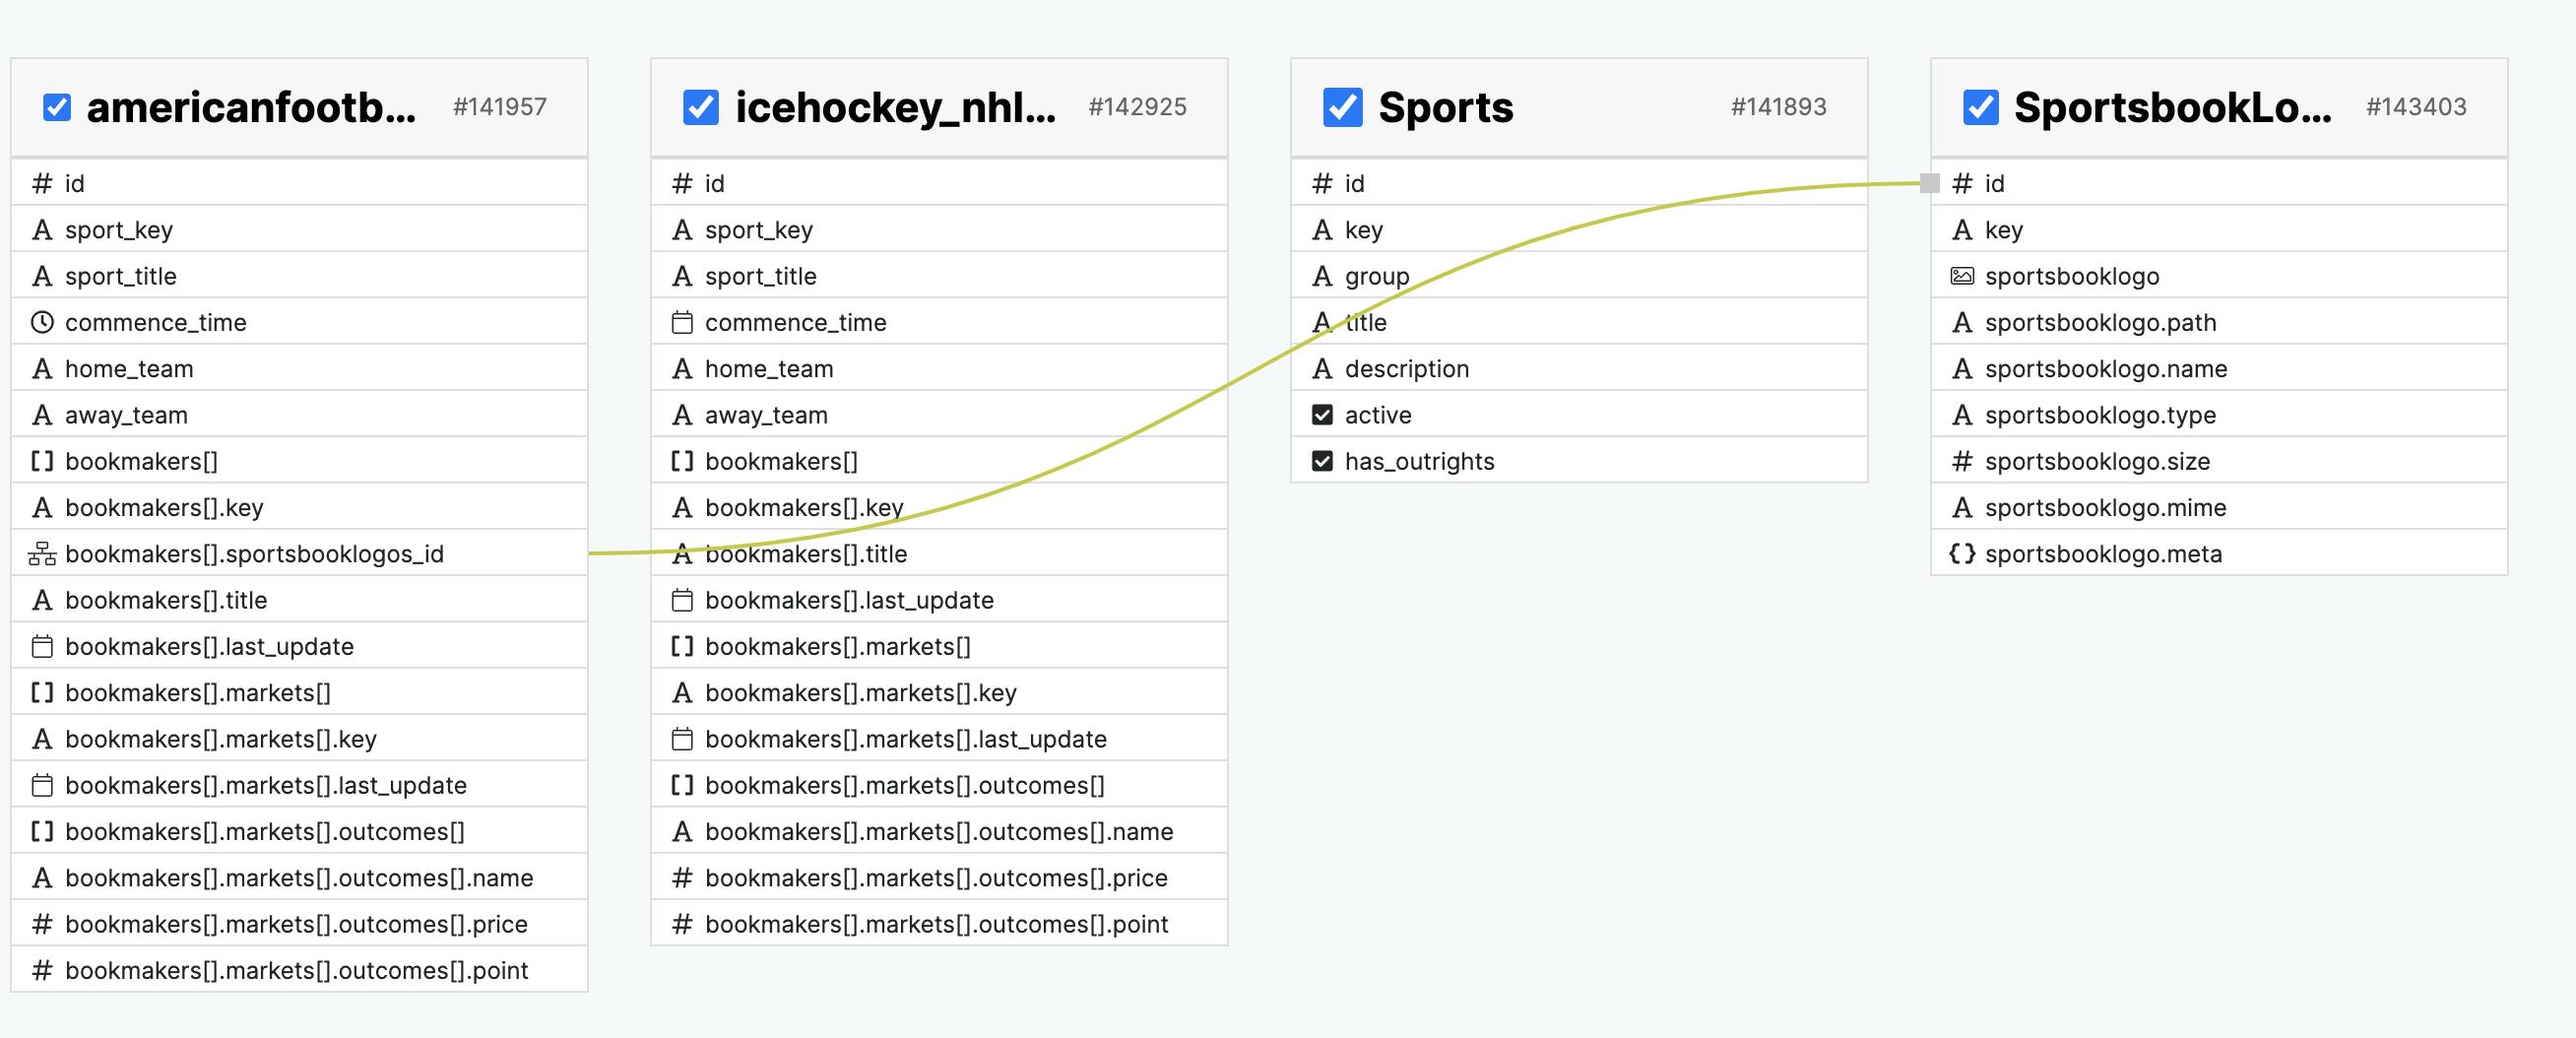Select home_team field in icehockey_nhl table
2576x1038 pixels.
pyautogui.click(x=768, y=369)
